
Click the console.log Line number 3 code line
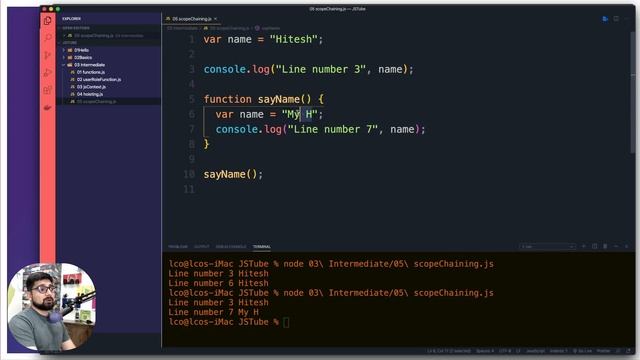pos(308,69)
